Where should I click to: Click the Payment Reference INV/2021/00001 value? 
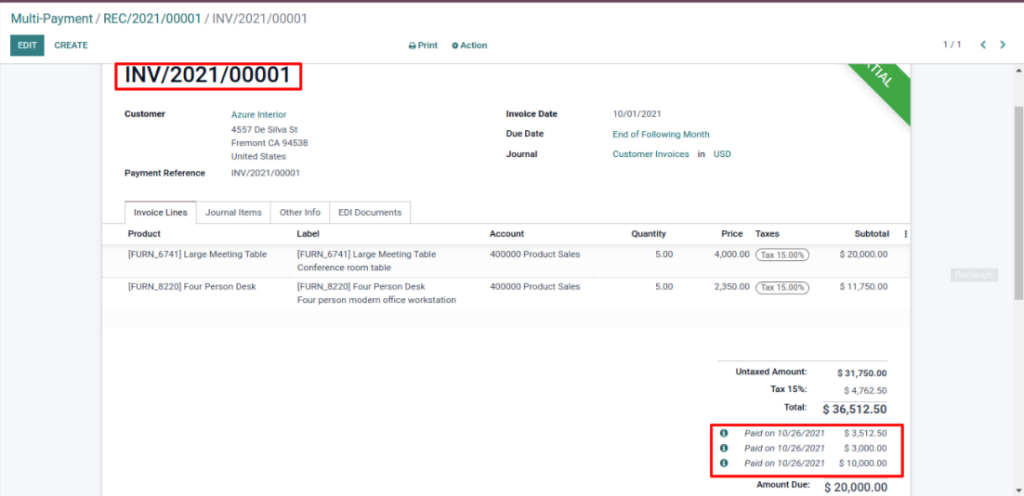(x=266, y=174)
